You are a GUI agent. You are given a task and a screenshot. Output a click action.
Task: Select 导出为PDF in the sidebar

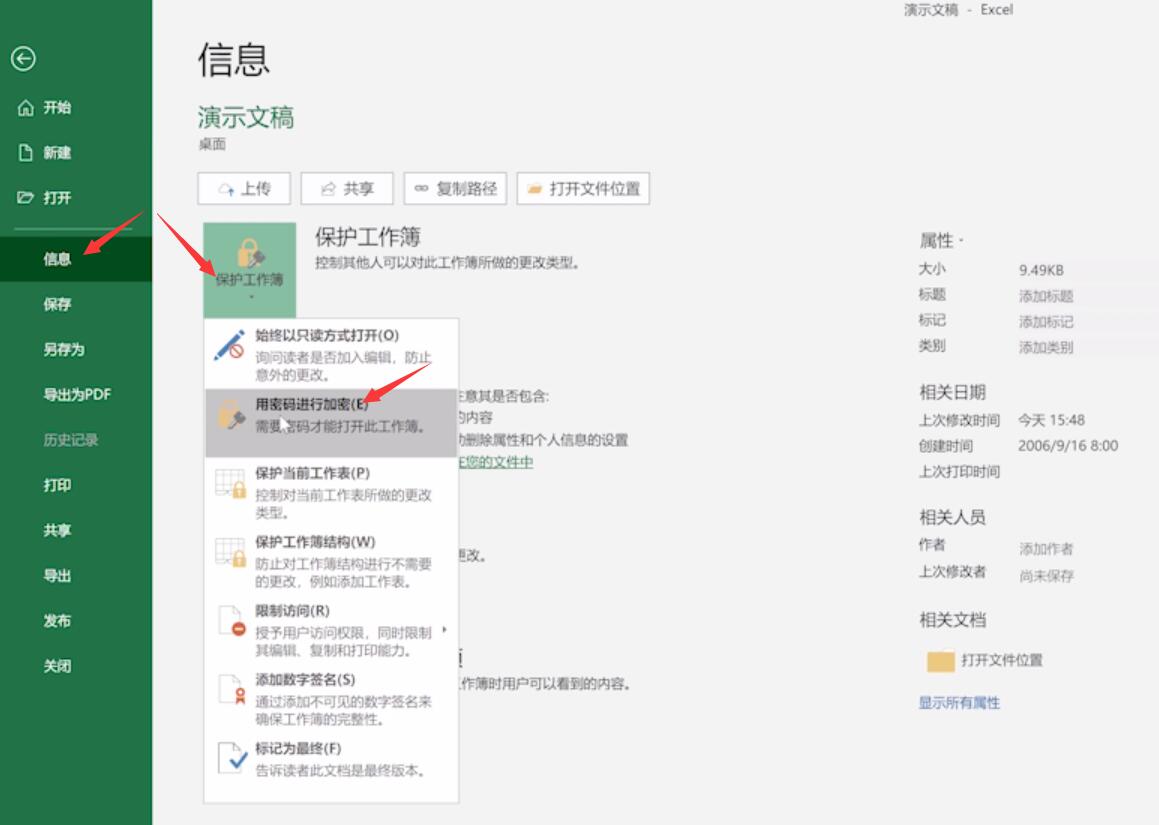pos(77,394)
